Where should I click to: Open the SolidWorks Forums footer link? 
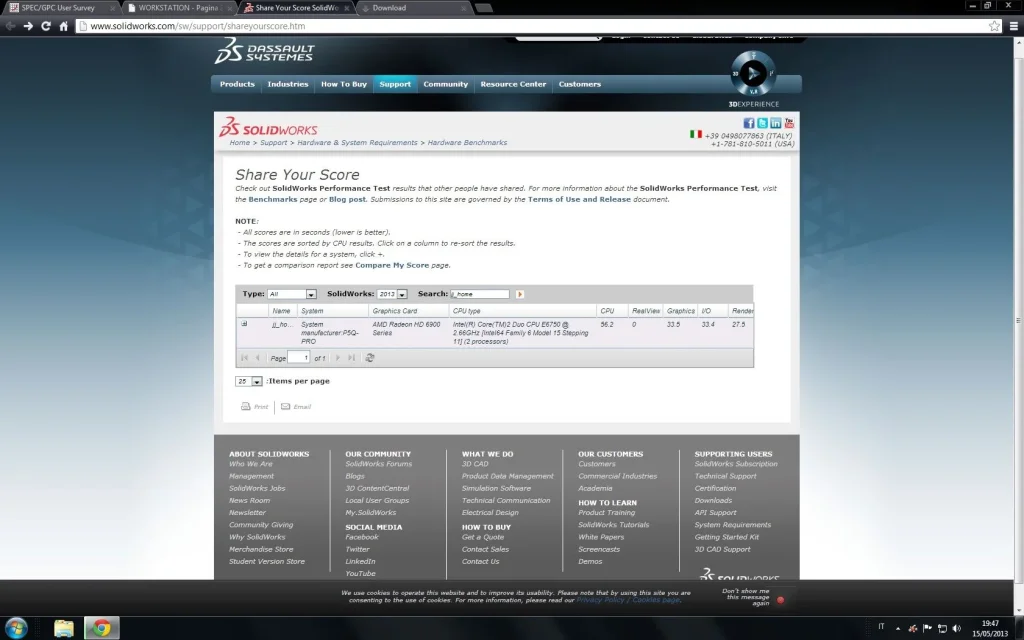pos(378,464)
